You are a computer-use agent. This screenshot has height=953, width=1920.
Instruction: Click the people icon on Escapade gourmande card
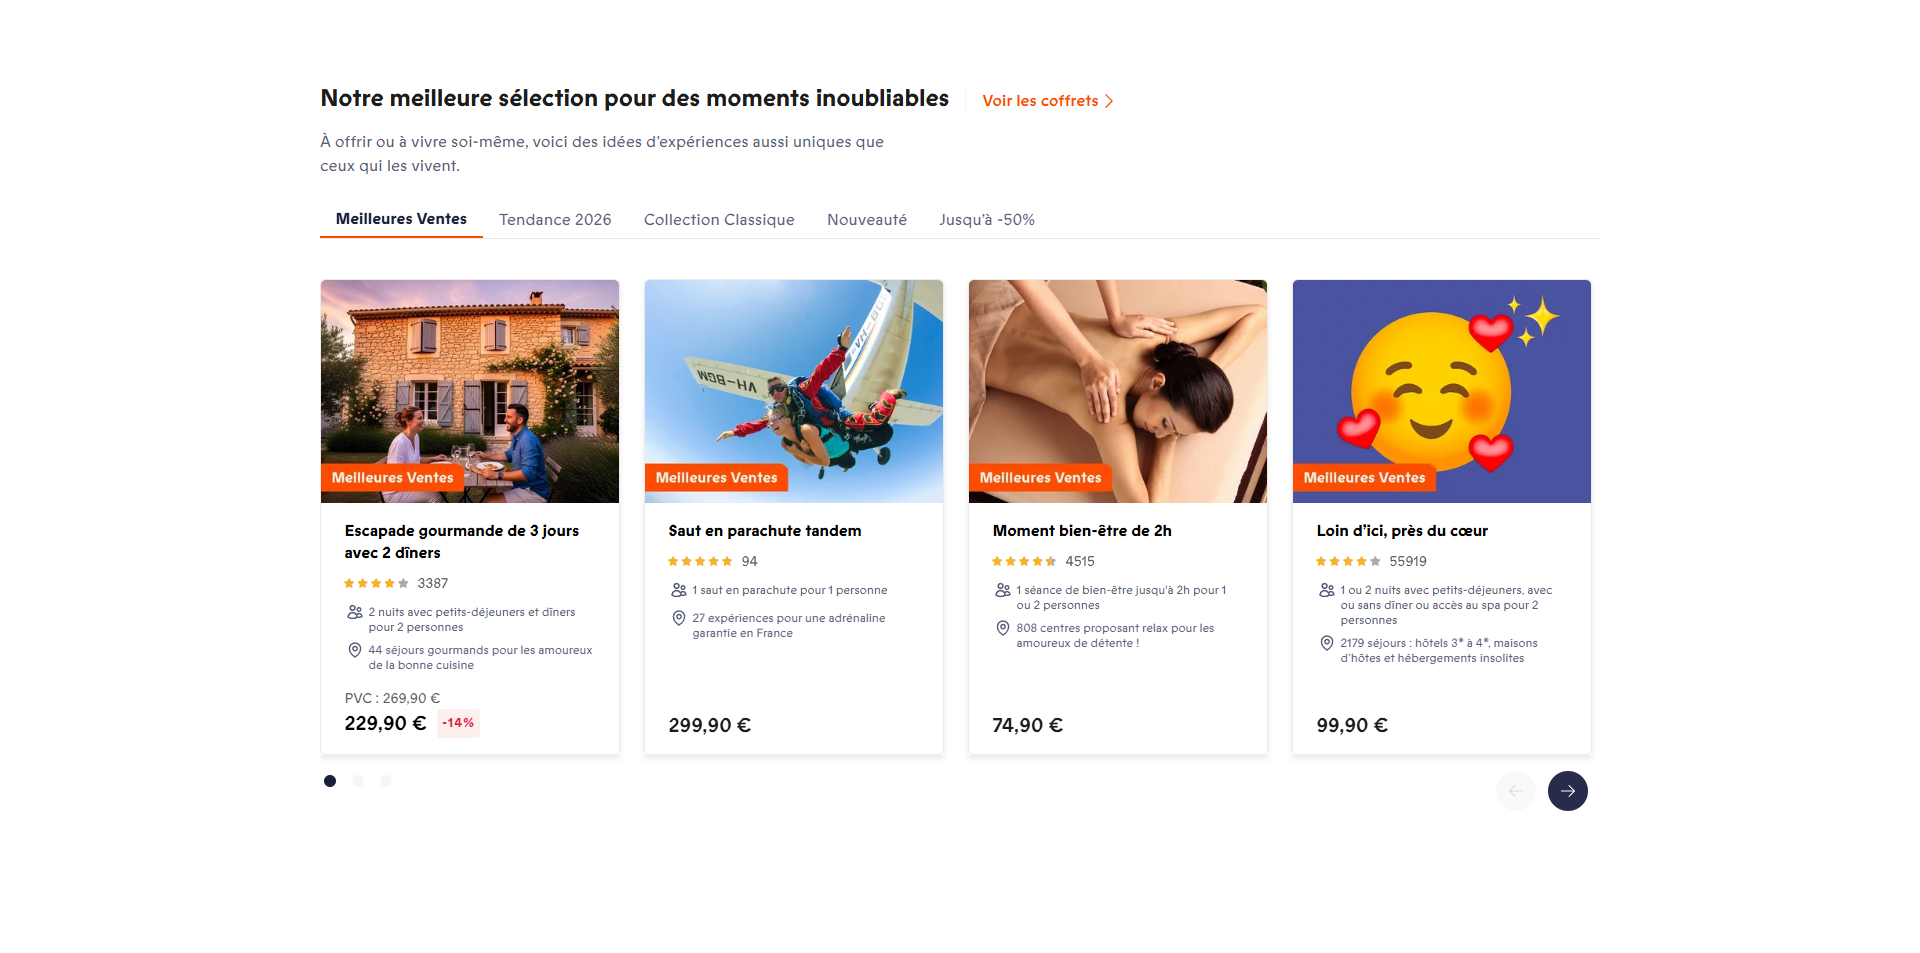pyautogui.click(x=355, y=612)
